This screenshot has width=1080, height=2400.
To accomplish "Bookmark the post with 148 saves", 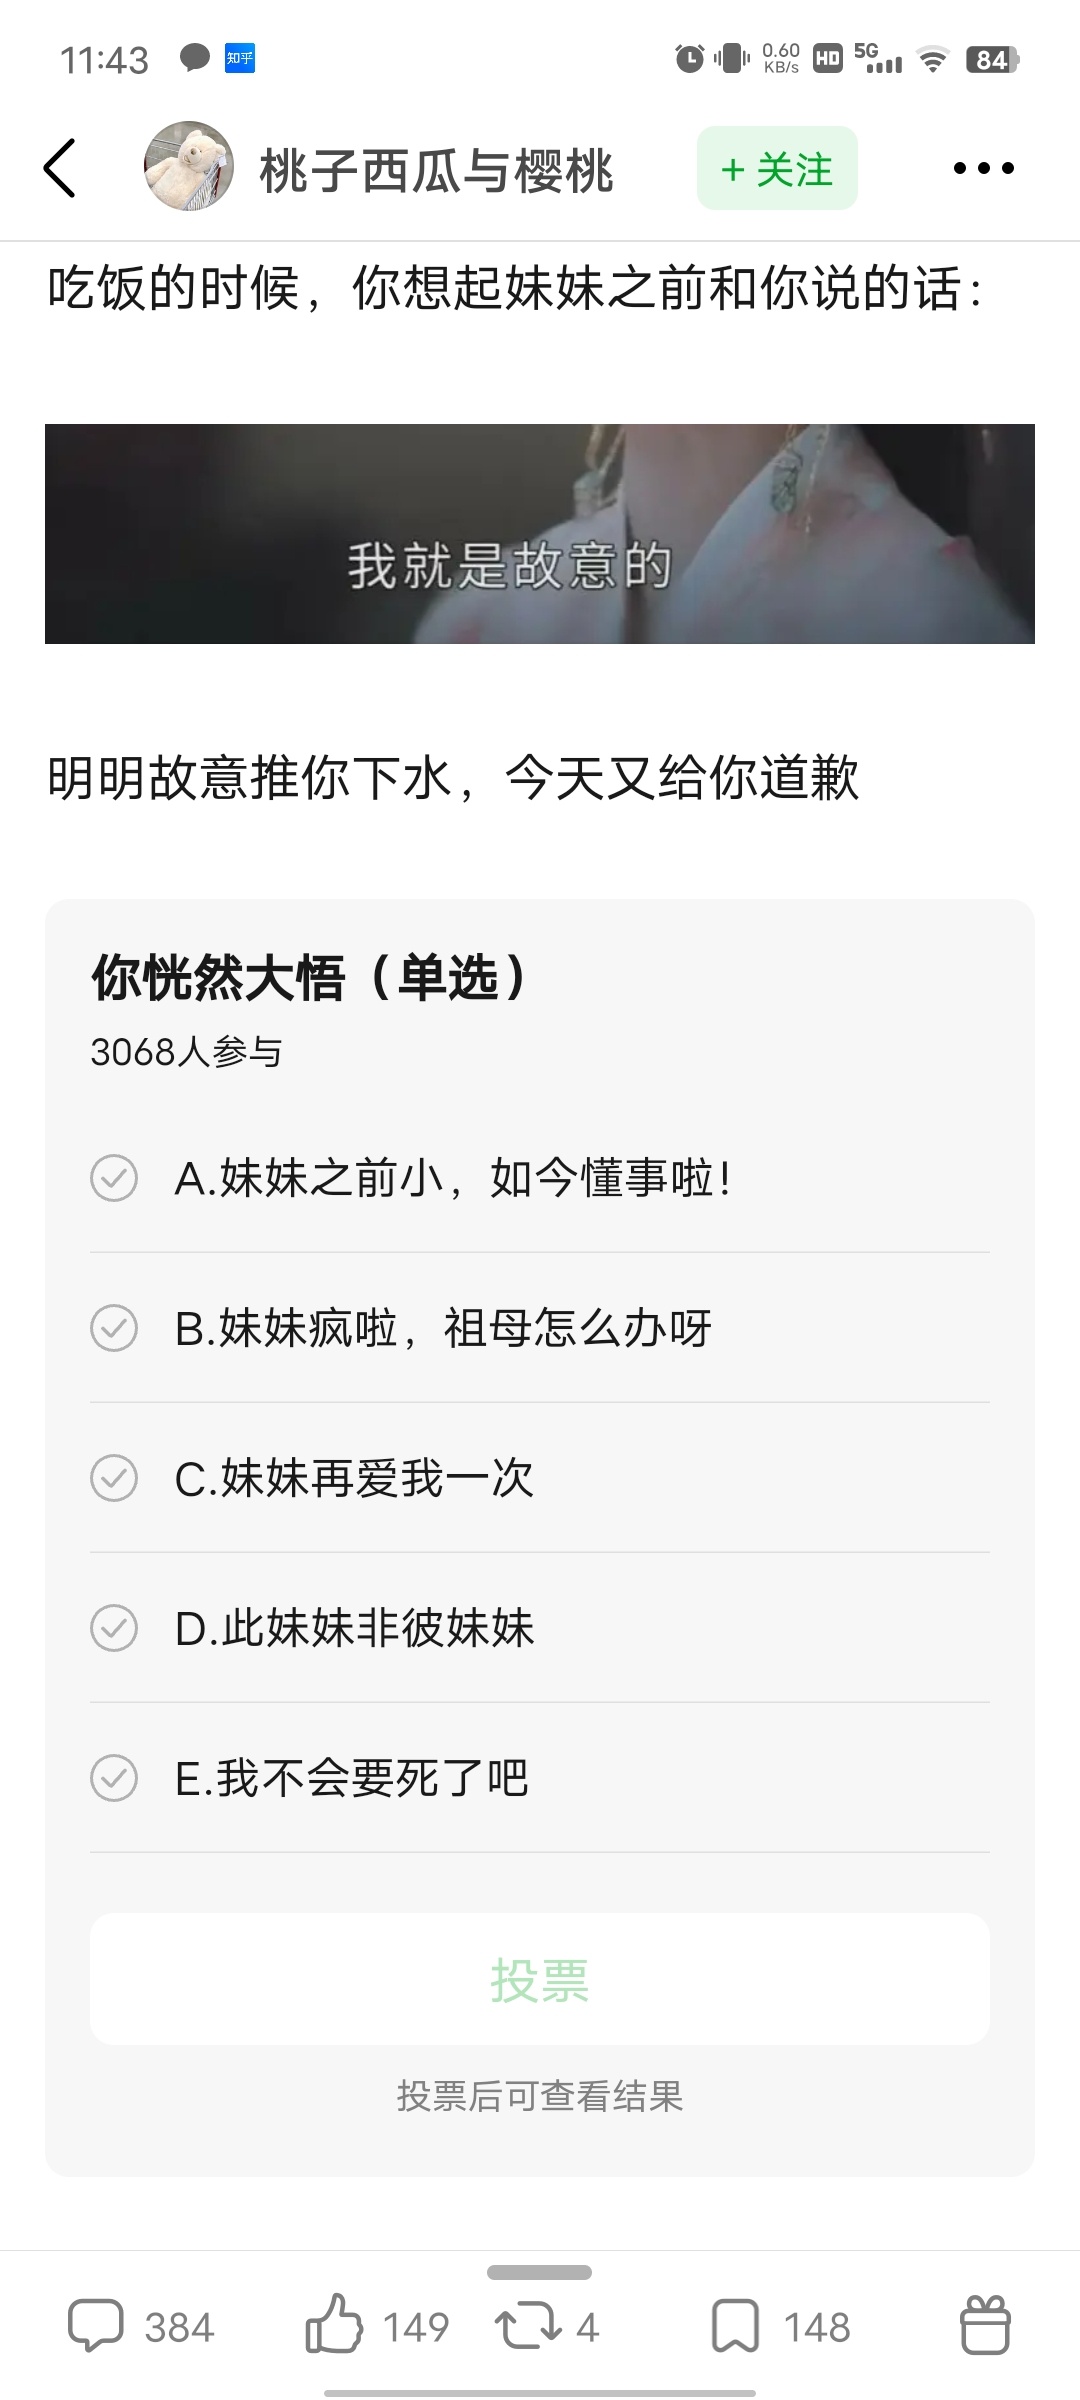I will click(781, 2326).
